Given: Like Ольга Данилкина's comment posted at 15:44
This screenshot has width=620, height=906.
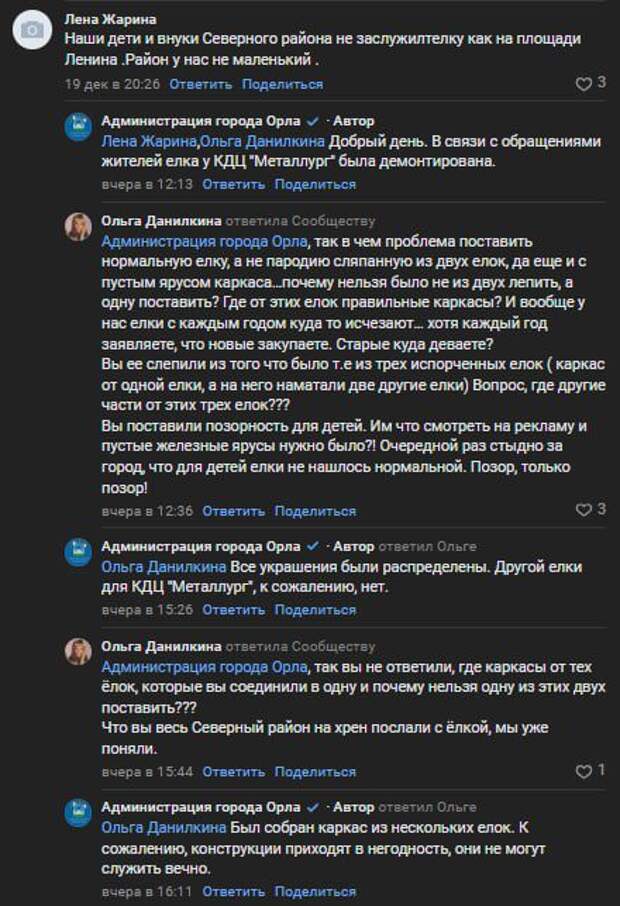Looking at the screenshot, I should 584,771.
